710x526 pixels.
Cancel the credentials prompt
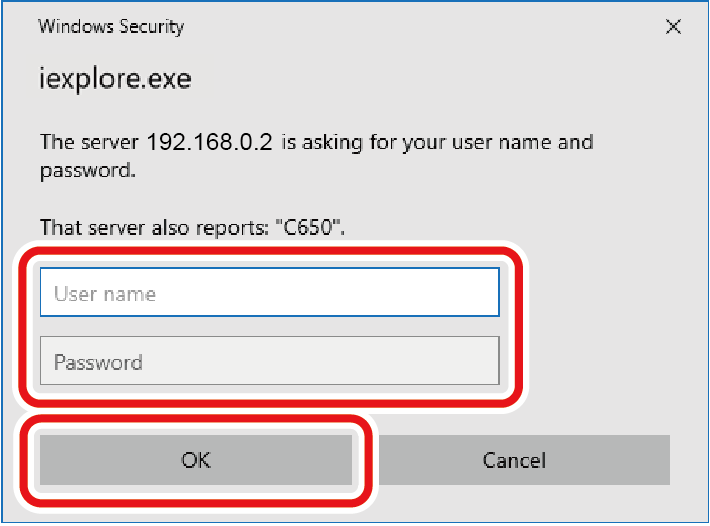tap(514, 460)
